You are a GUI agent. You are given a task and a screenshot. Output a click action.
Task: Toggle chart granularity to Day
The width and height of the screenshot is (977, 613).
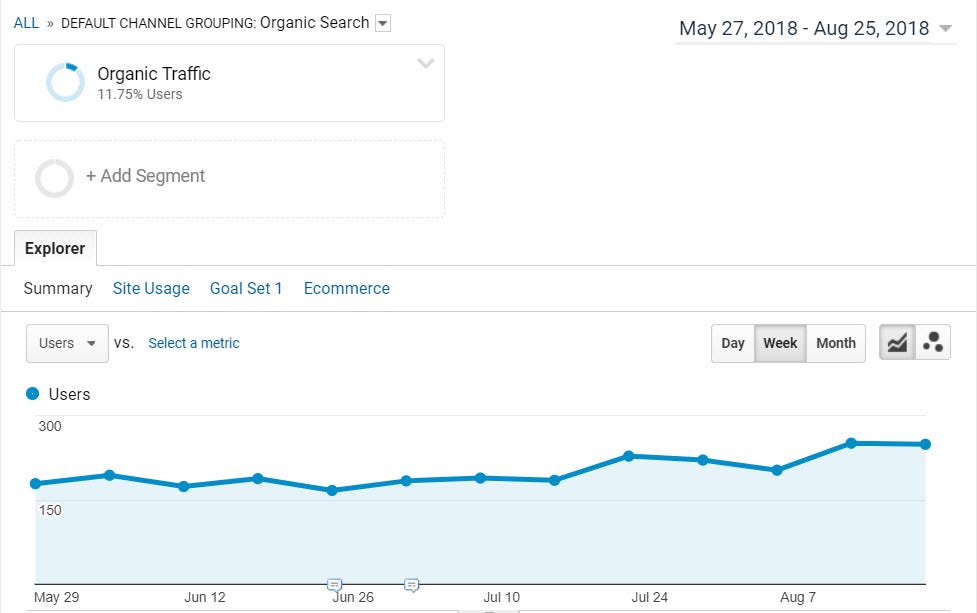(733, 343)
